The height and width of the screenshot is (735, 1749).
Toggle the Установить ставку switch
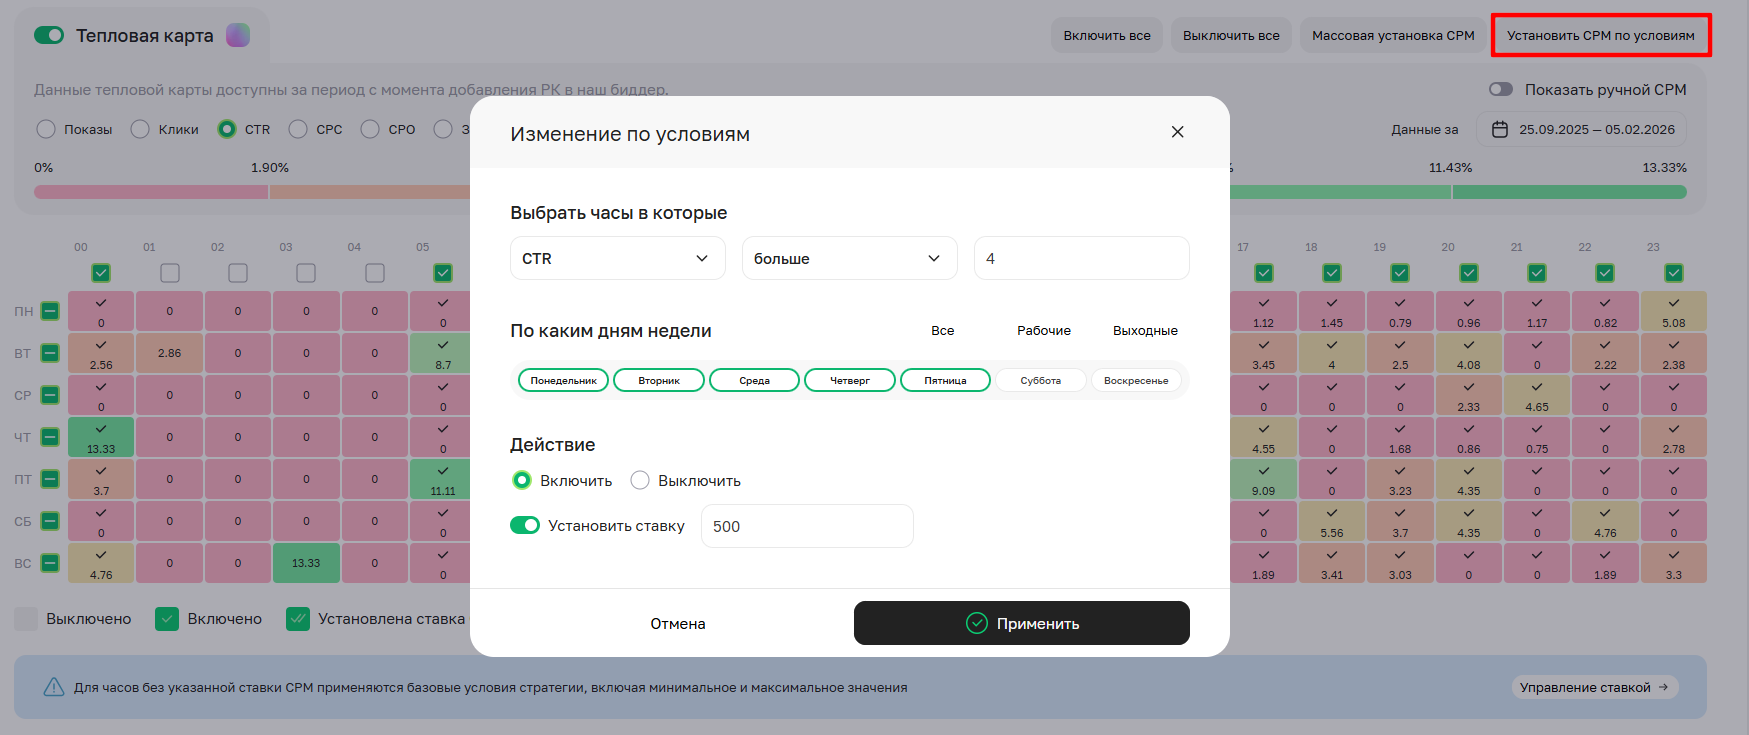pyautogui.click(x=525, y=526)
